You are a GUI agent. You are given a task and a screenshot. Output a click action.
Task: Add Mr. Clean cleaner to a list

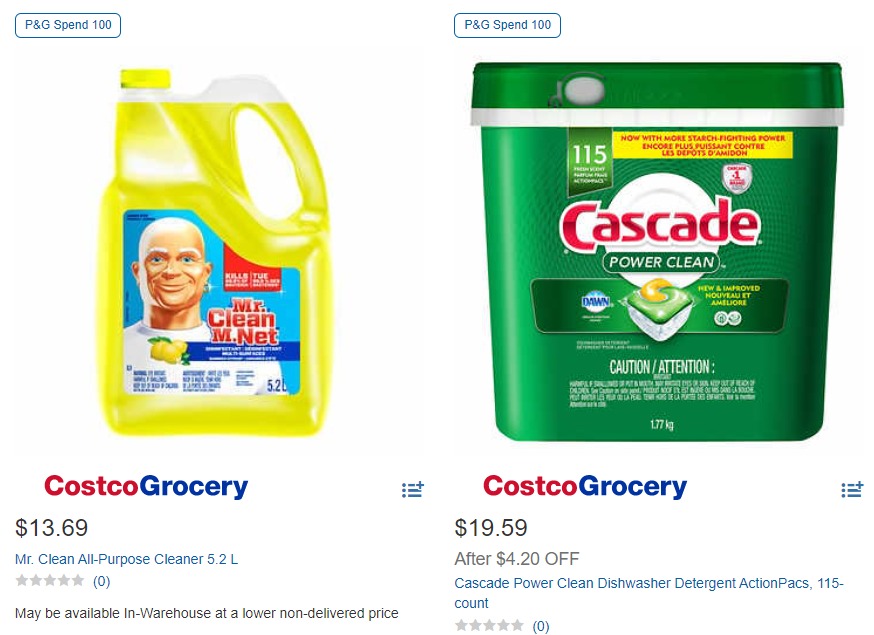(413, 489)
